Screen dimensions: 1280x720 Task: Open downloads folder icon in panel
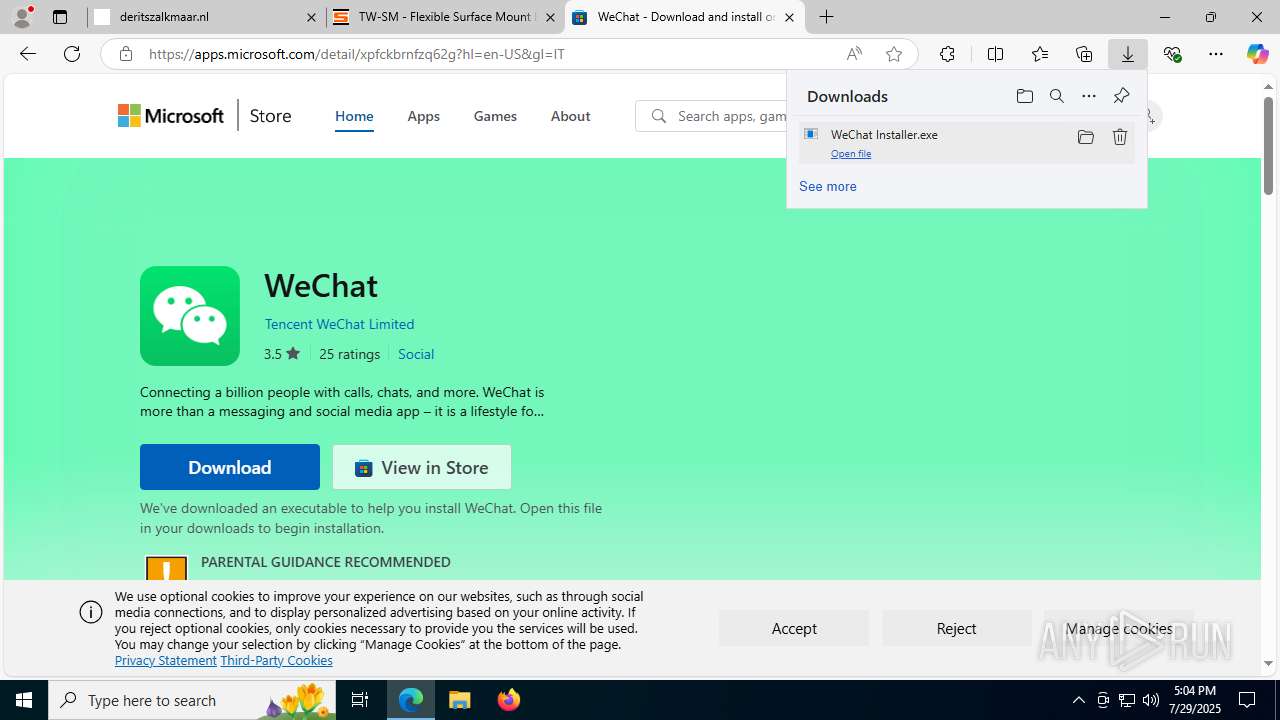(x=1024, y=96)
